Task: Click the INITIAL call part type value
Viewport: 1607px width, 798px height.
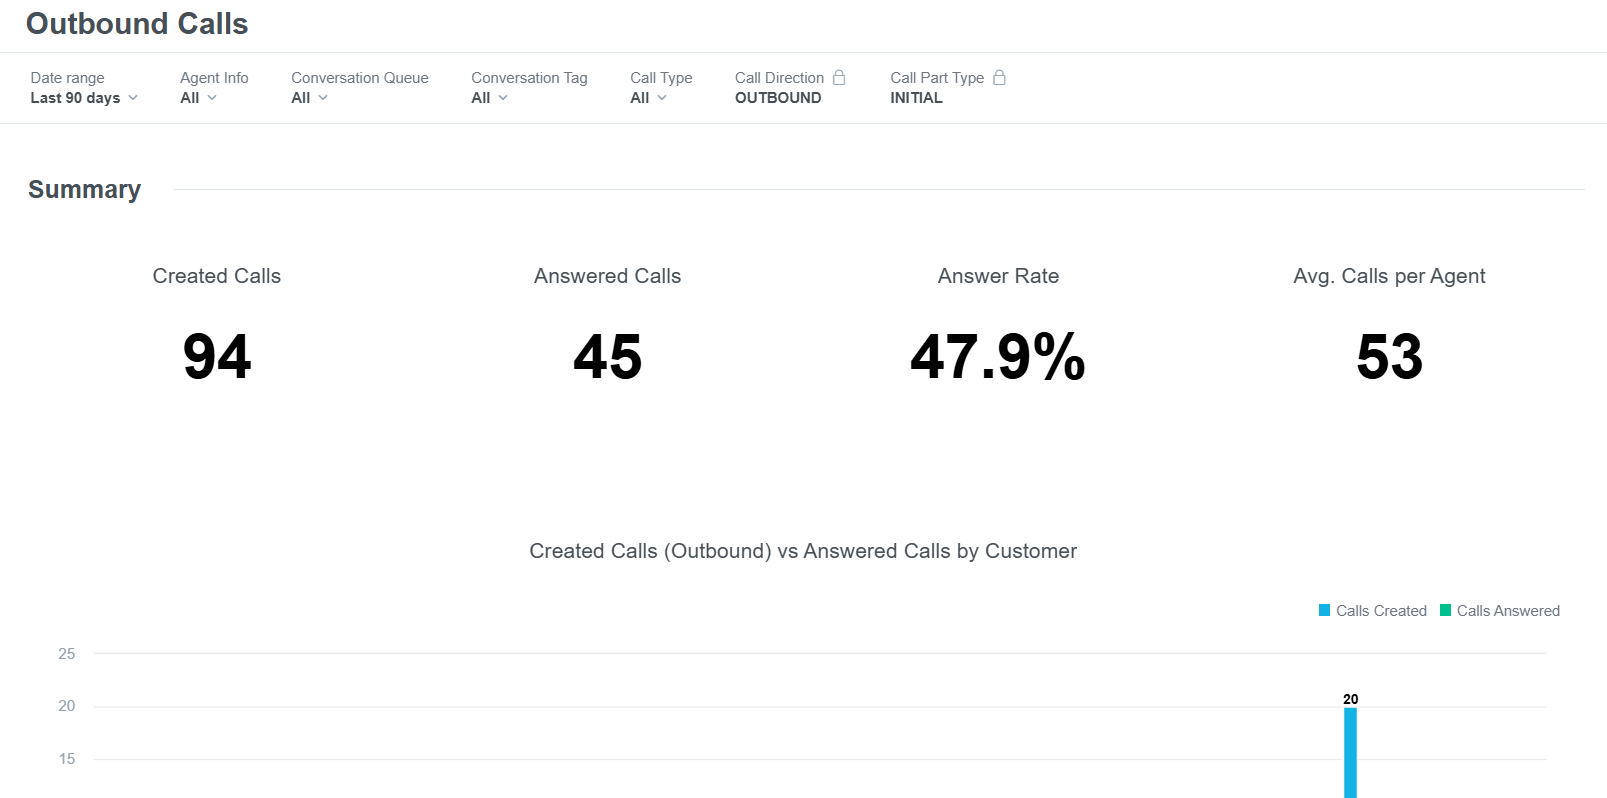Action: [916, 98]
